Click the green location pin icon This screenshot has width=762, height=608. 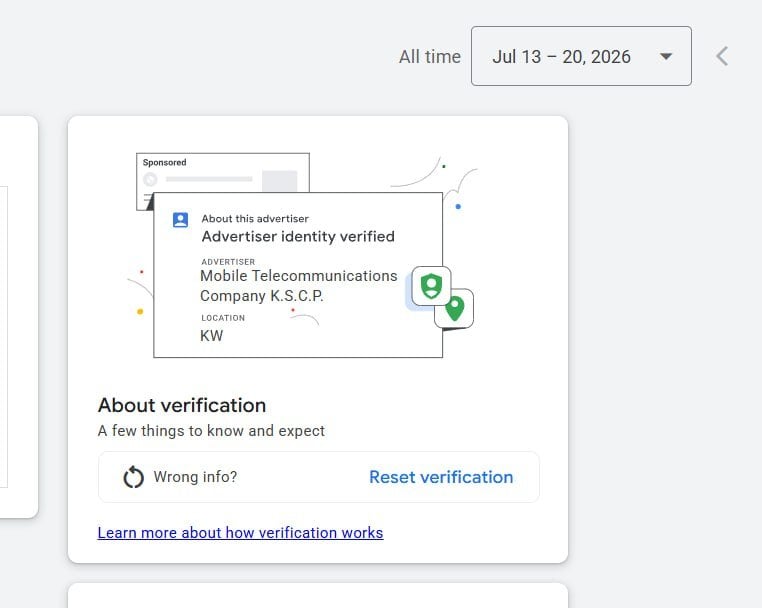point(455,309)
